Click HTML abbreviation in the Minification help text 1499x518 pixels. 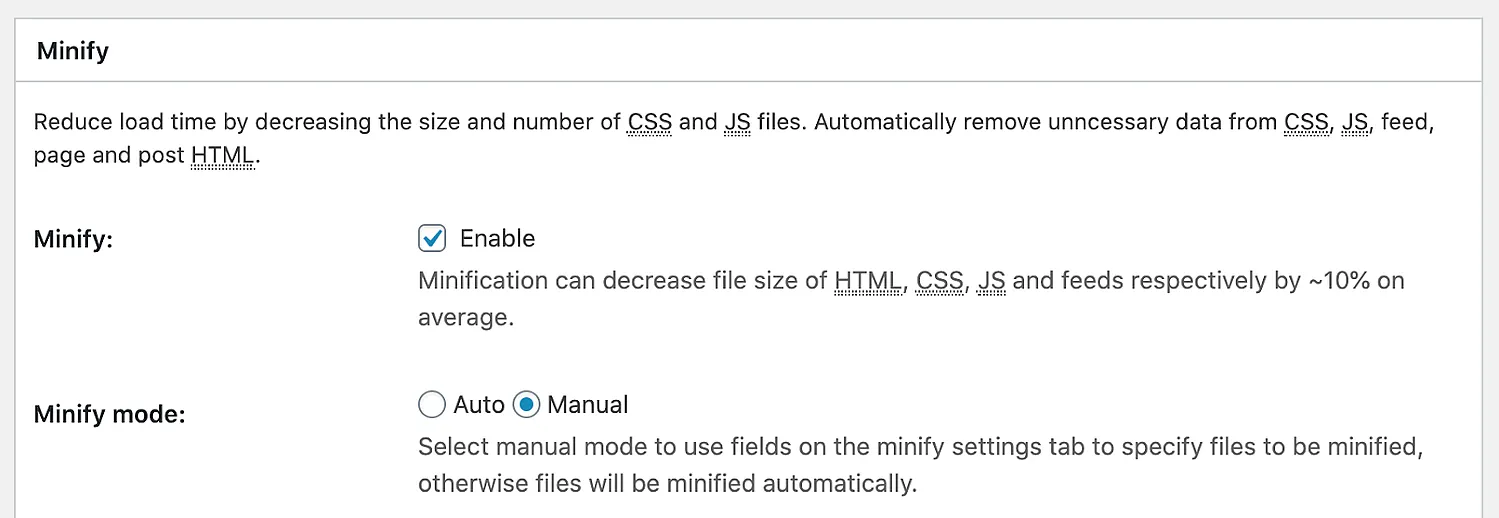click(867, 280)
